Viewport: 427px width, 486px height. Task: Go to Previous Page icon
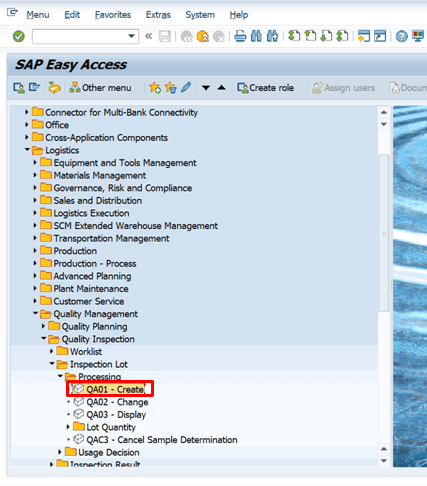(310, 36)
